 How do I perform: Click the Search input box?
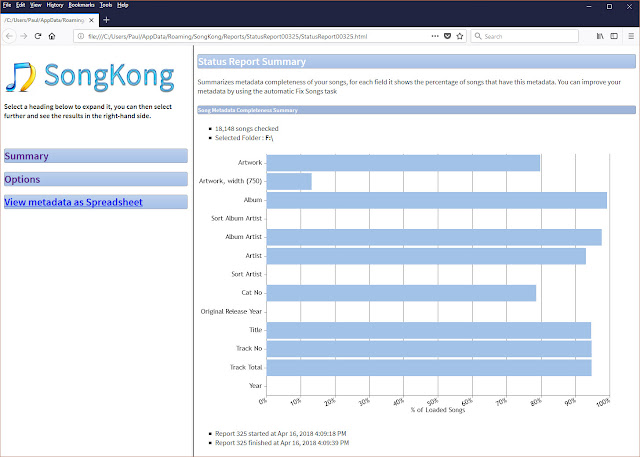(524, 36)
